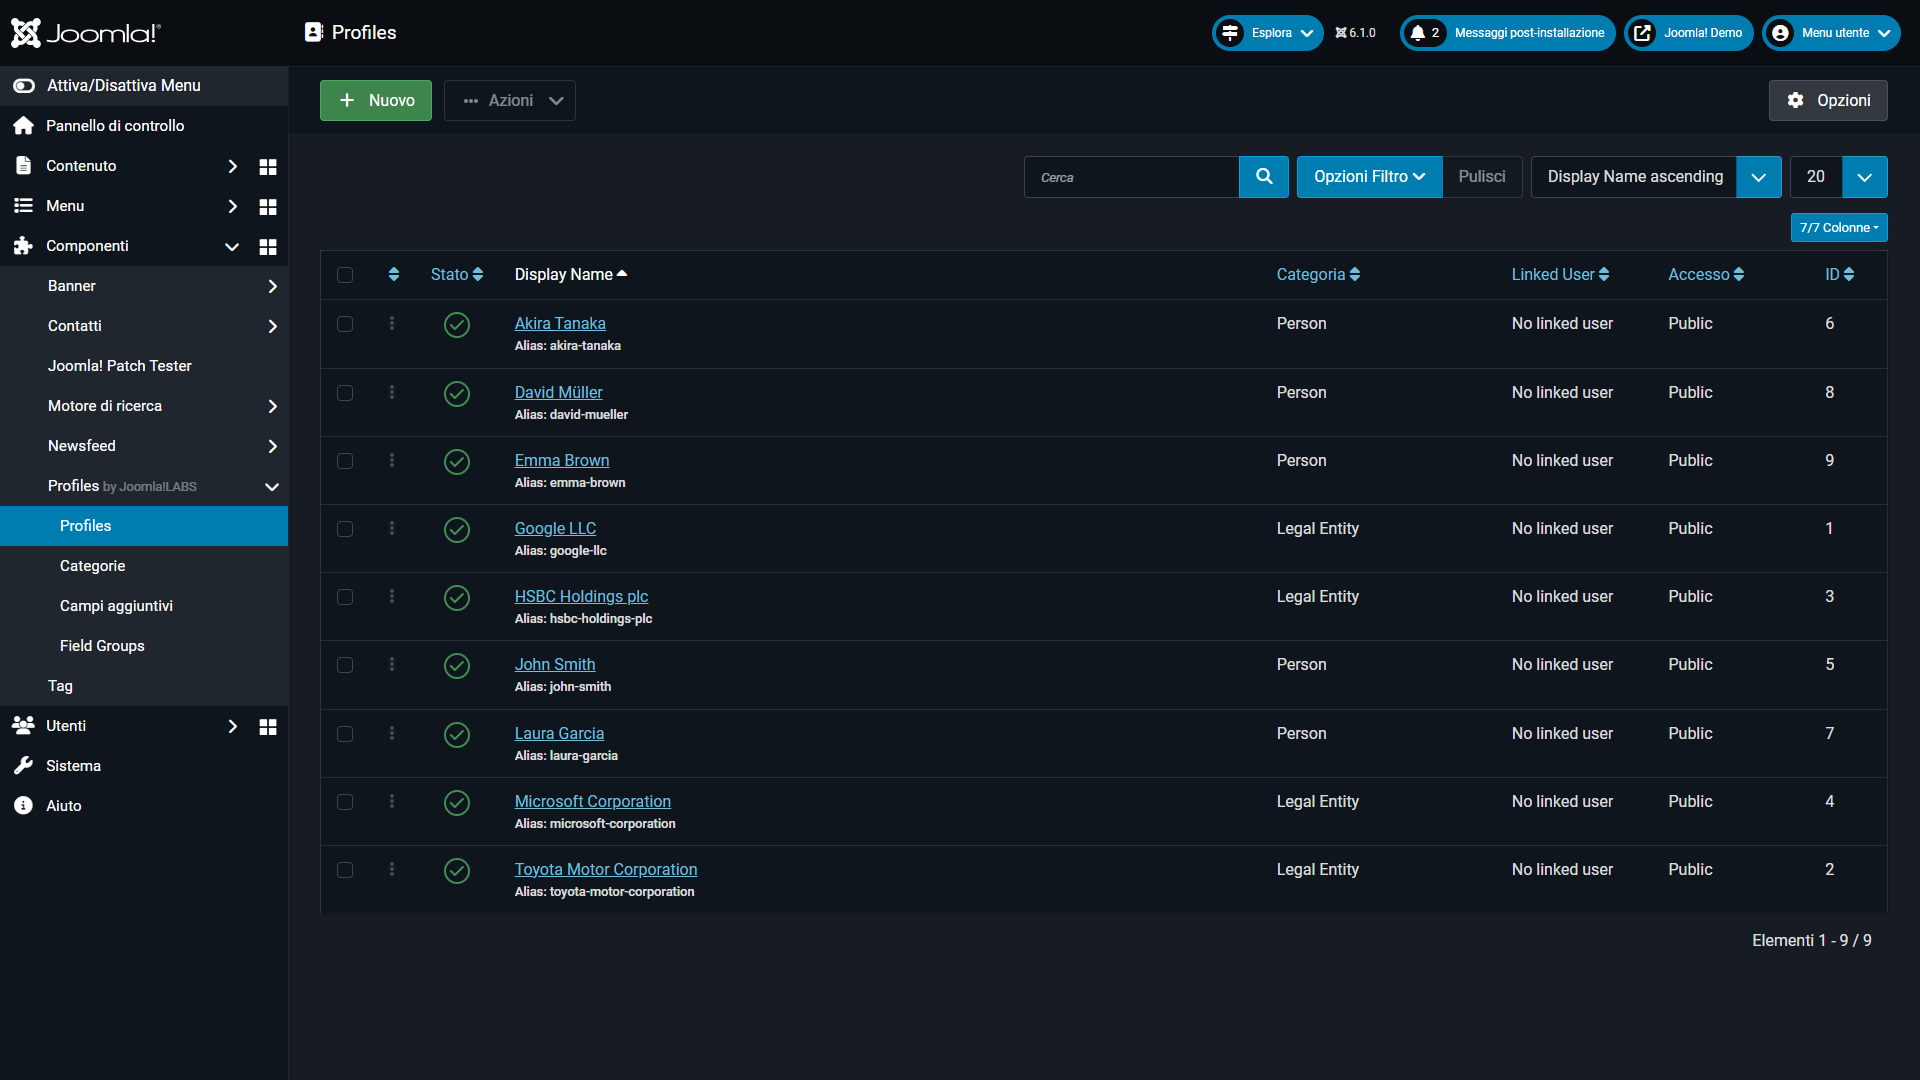
Task: Click published status icon for Emma Brown
Action: (x=457, y=462)
